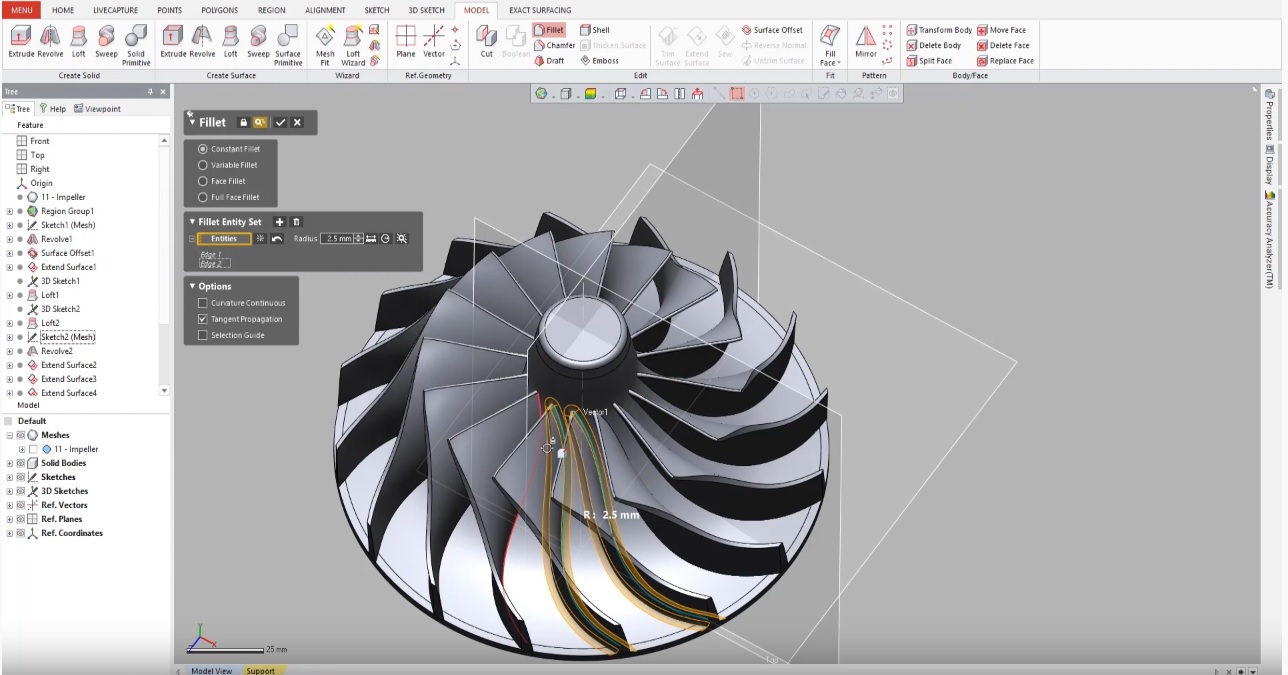Select the Variable Fillet radio option
The image size is (1288, 675).
pyautogui.click(x=203, y=165)
